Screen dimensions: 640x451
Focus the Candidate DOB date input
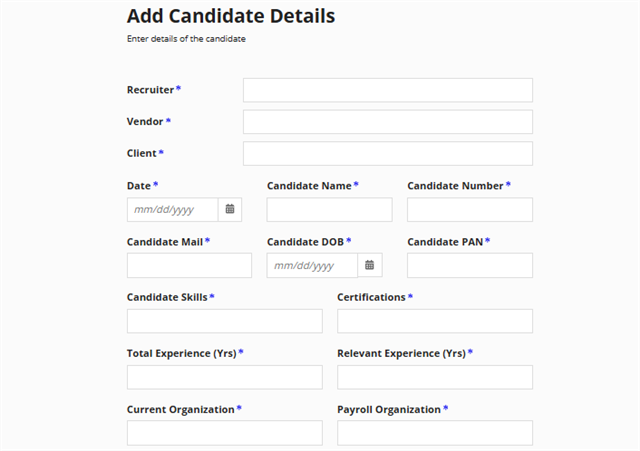pyautogui.click(x=312, y=265)
